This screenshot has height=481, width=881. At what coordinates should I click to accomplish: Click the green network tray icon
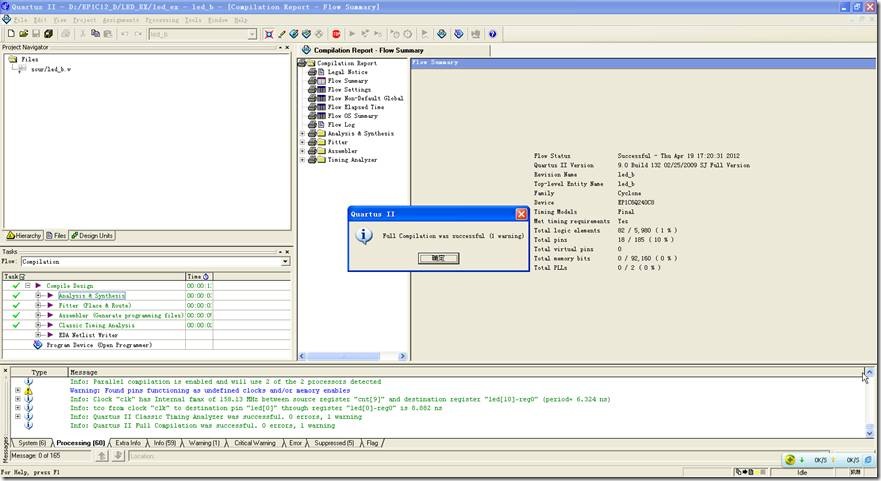tap(789, 460)
